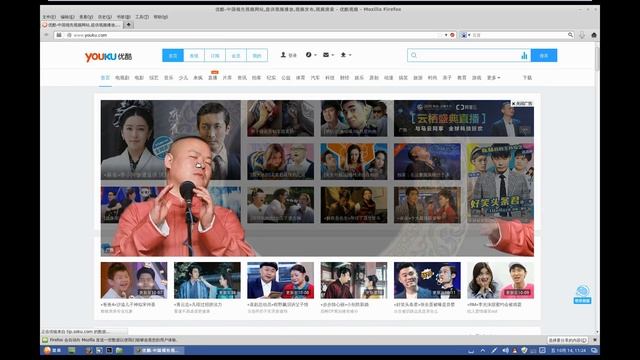Screen dimensions: 640x360
Task: Expand the system tray hidden icons arrow
Action: click(x=483, y=350)
